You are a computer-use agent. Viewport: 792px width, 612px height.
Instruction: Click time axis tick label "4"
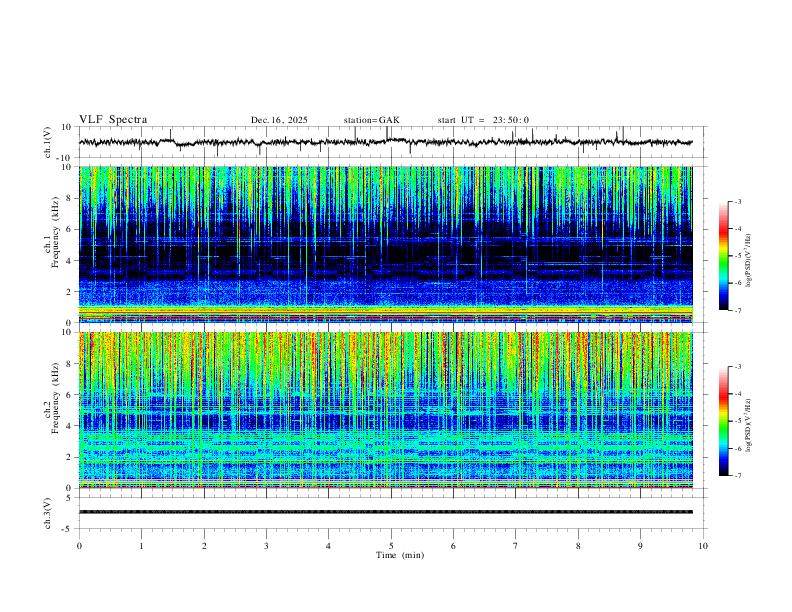(328, 546)
